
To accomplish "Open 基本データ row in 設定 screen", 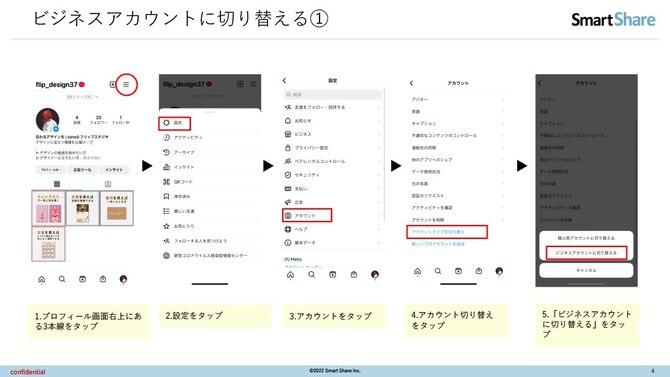I will (333, 243).
